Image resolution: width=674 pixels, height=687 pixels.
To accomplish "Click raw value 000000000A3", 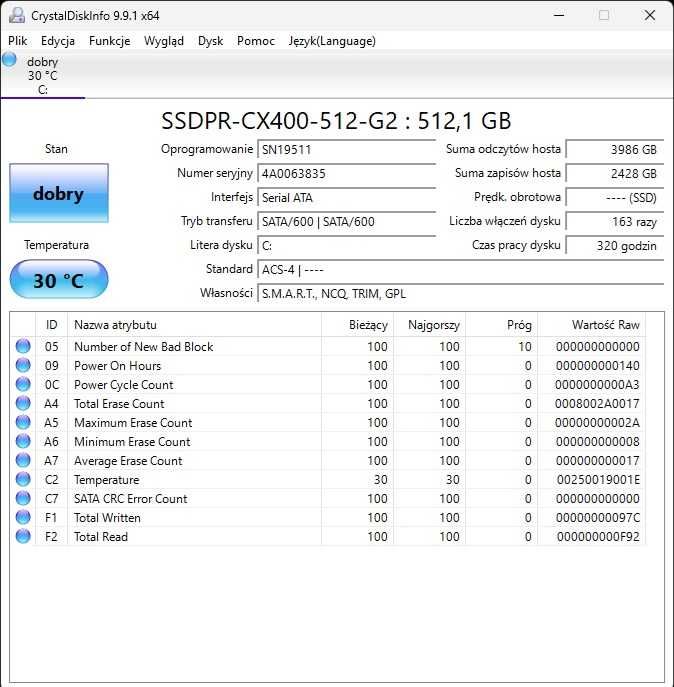I will 597,385.
